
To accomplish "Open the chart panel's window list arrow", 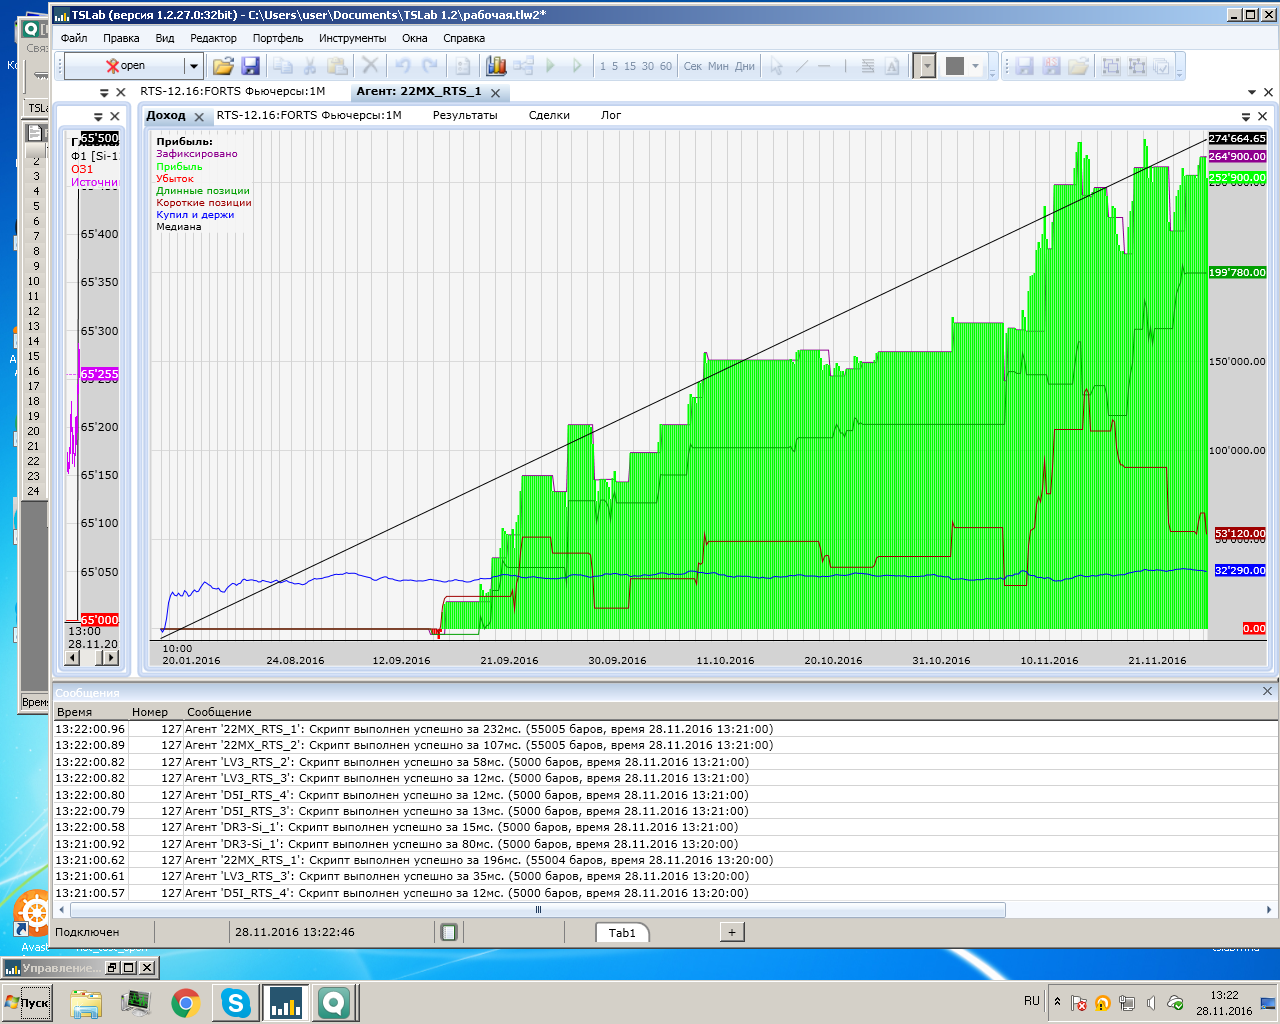I will [x=1246, y=116].
